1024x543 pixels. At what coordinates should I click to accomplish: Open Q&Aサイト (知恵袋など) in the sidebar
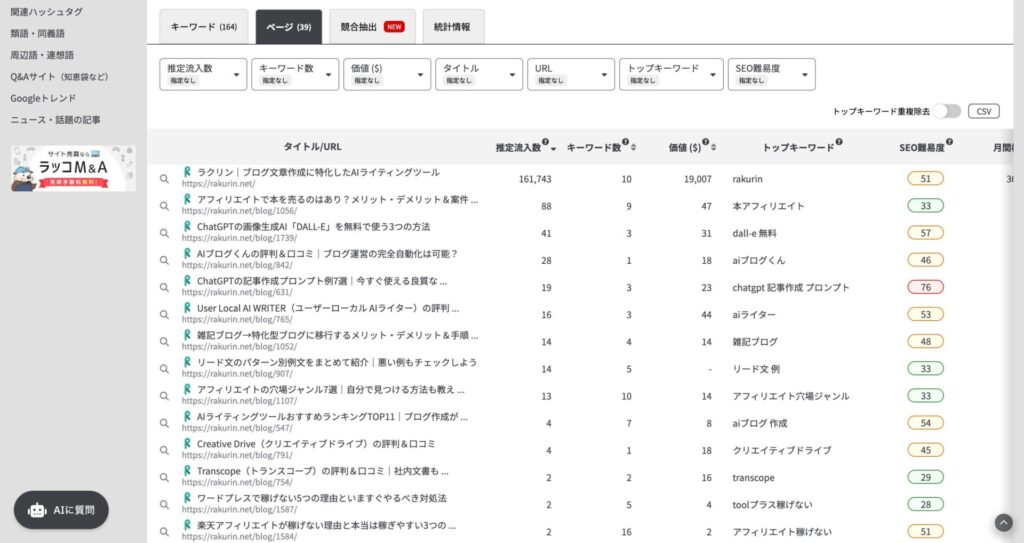(x=59, y=76)
